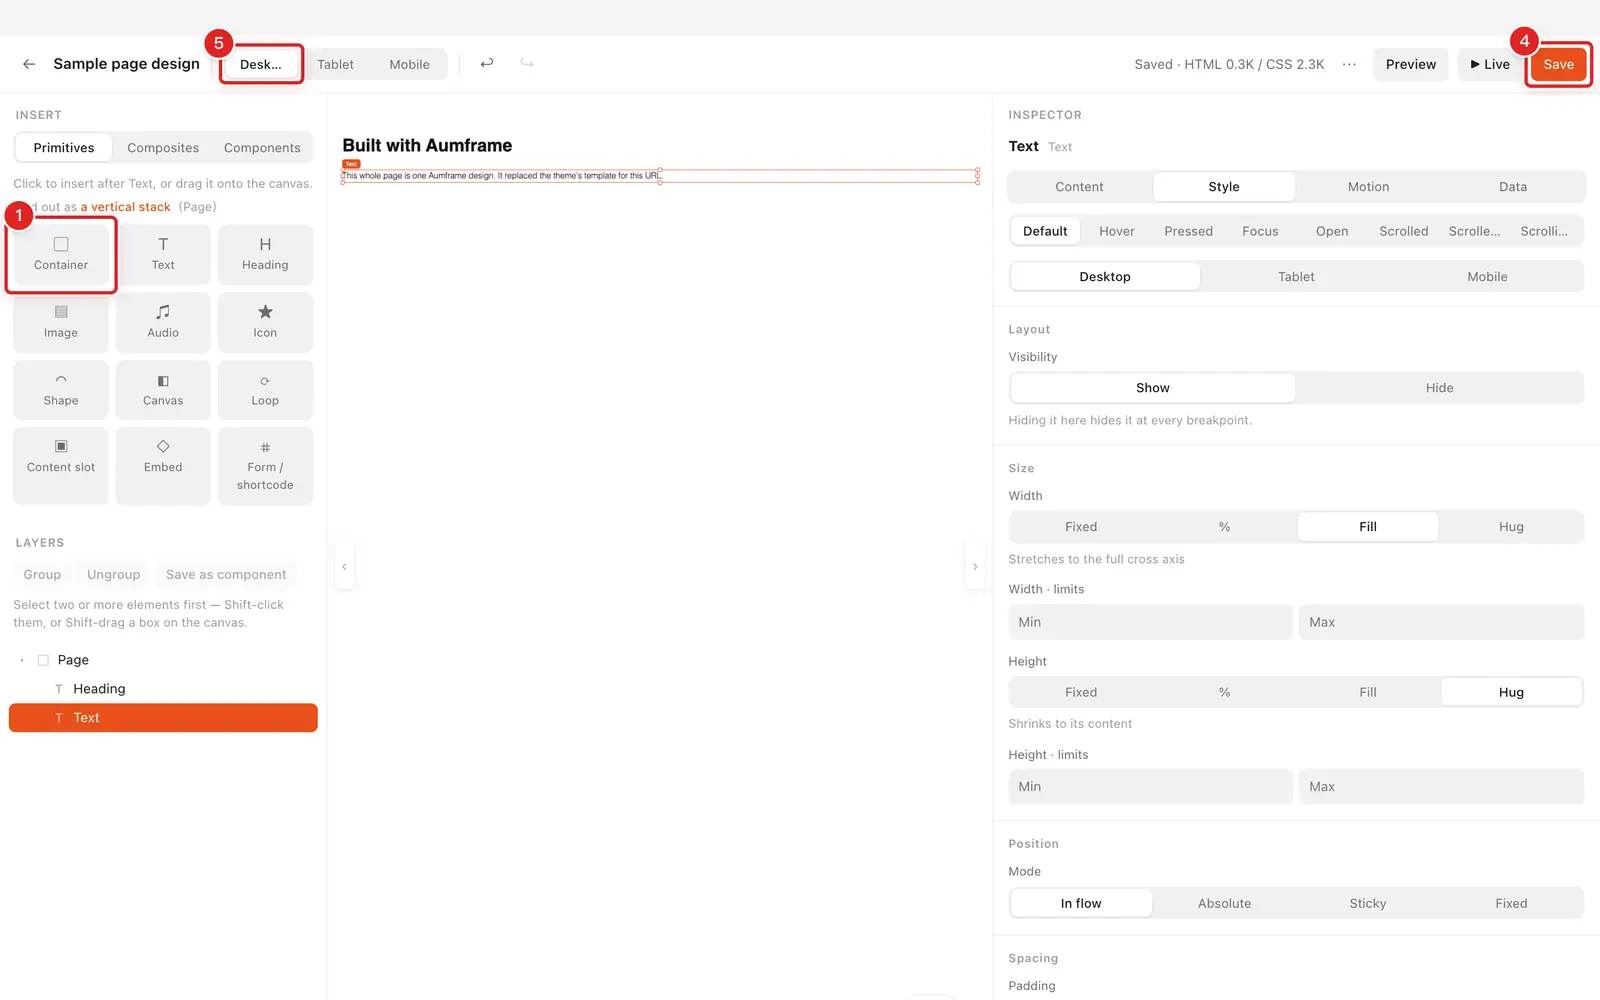Go back using the left arrow
The image size is (1600, 1000).
click(x=29, y=64)
